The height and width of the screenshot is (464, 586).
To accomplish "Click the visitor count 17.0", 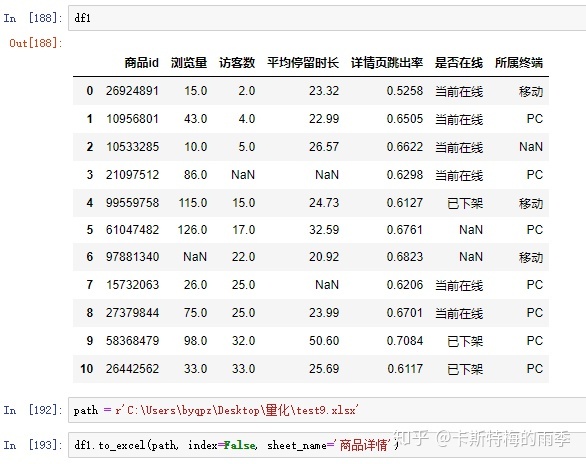I will click(244, 229).
